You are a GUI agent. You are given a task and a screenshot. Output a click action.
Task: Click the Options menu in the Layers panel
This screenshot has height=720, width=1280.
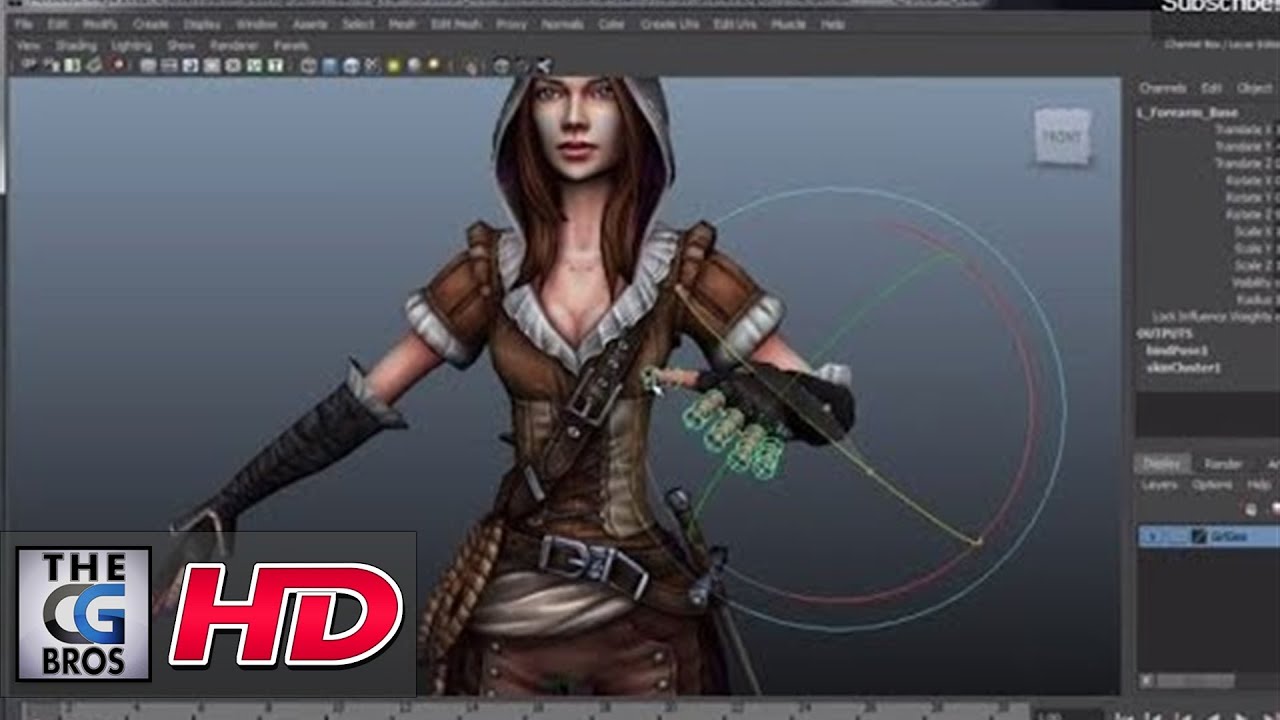pyautogui.click(x=1211, y=484)
